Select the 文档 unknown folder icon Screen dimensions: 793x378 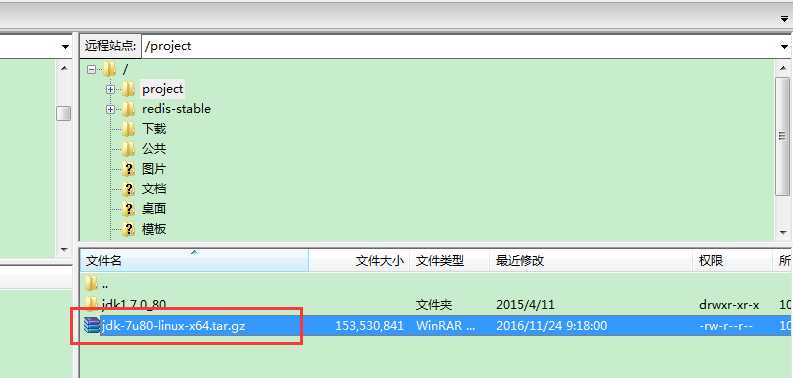click(129, 189)
